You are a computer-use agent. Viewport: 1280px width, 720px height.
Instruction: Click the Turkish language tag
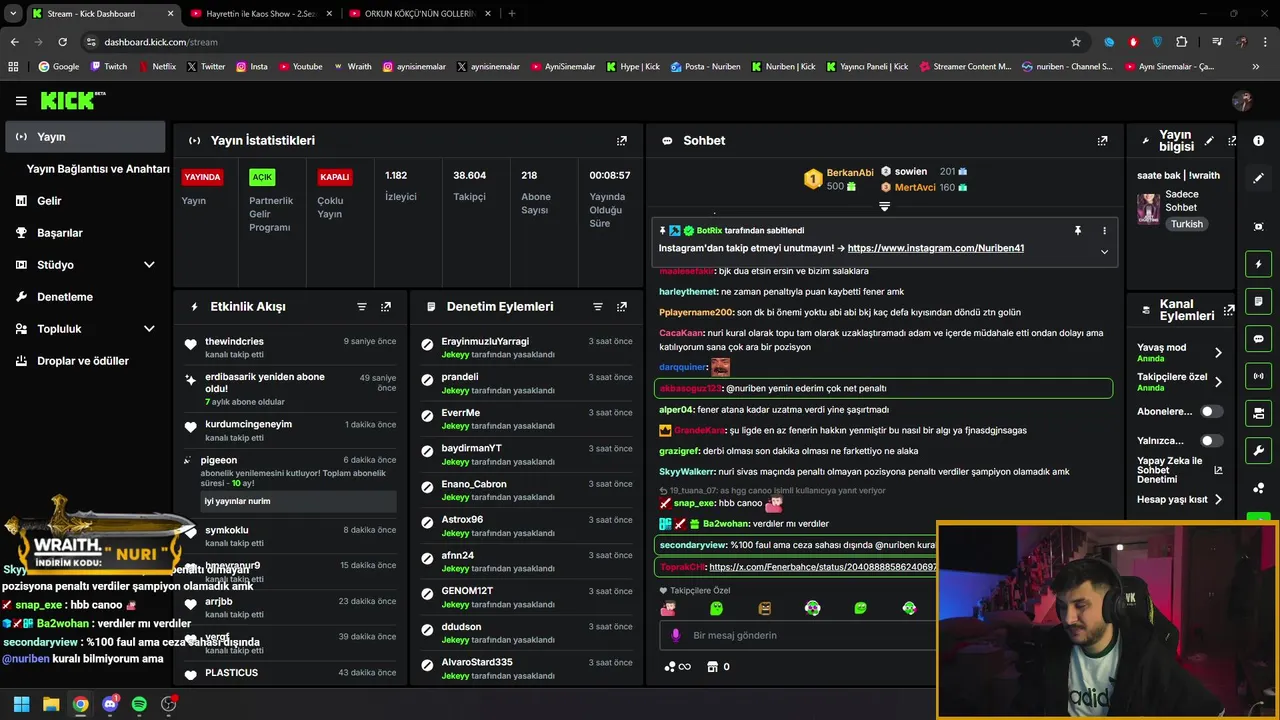point(1187,224)
